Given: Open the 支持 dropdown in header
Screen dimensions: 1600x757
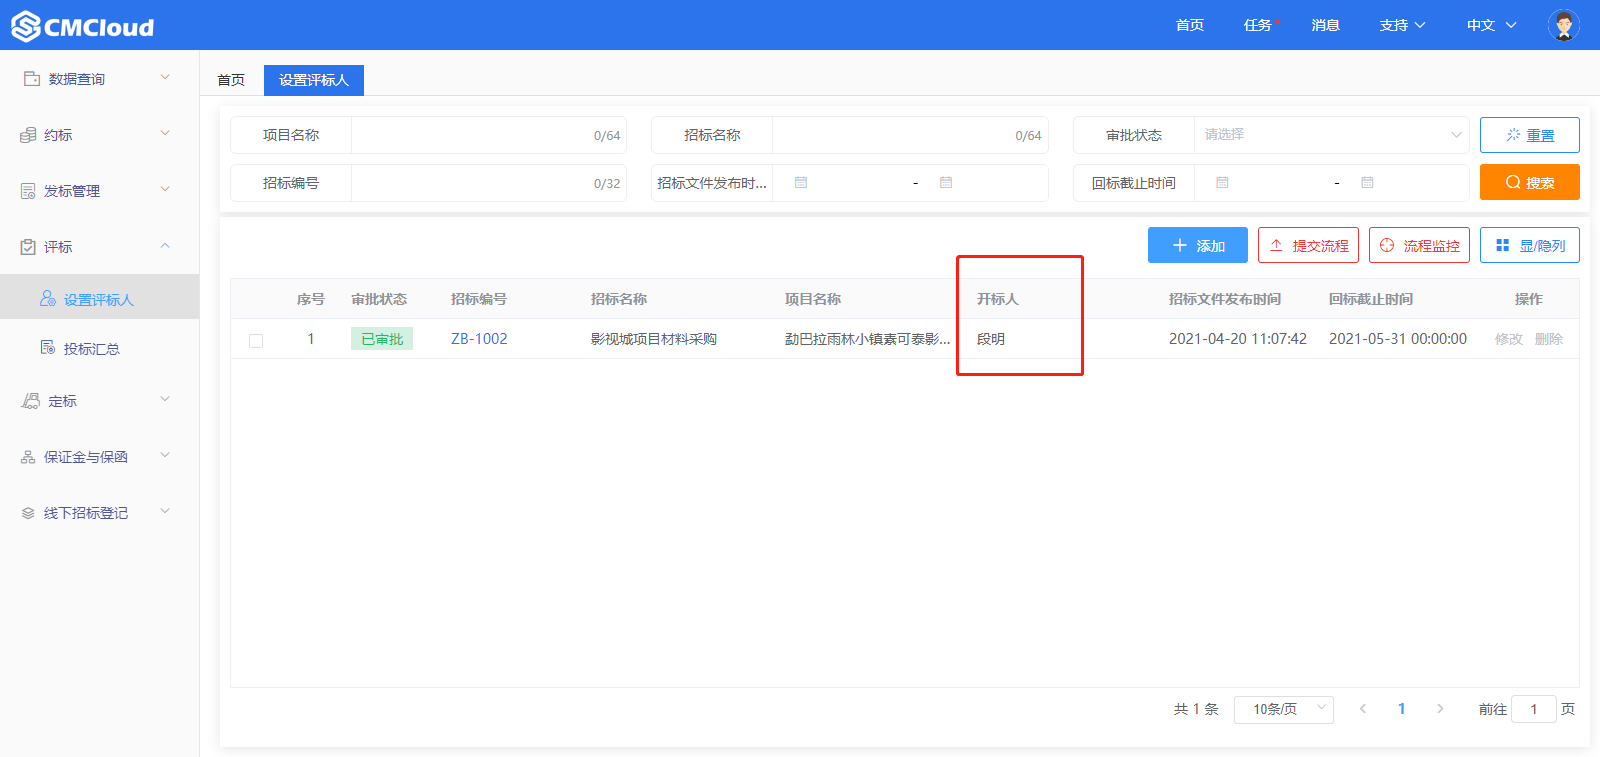Looking at the screenshot, I should pyautogui.click(x=1402, y=25).
